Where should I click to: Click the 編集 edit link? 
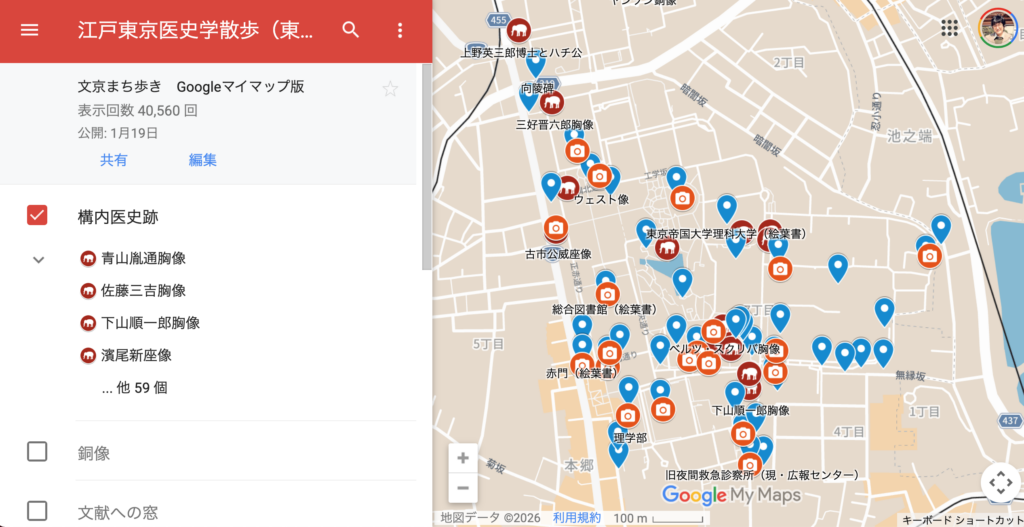[x=203, y=160]
